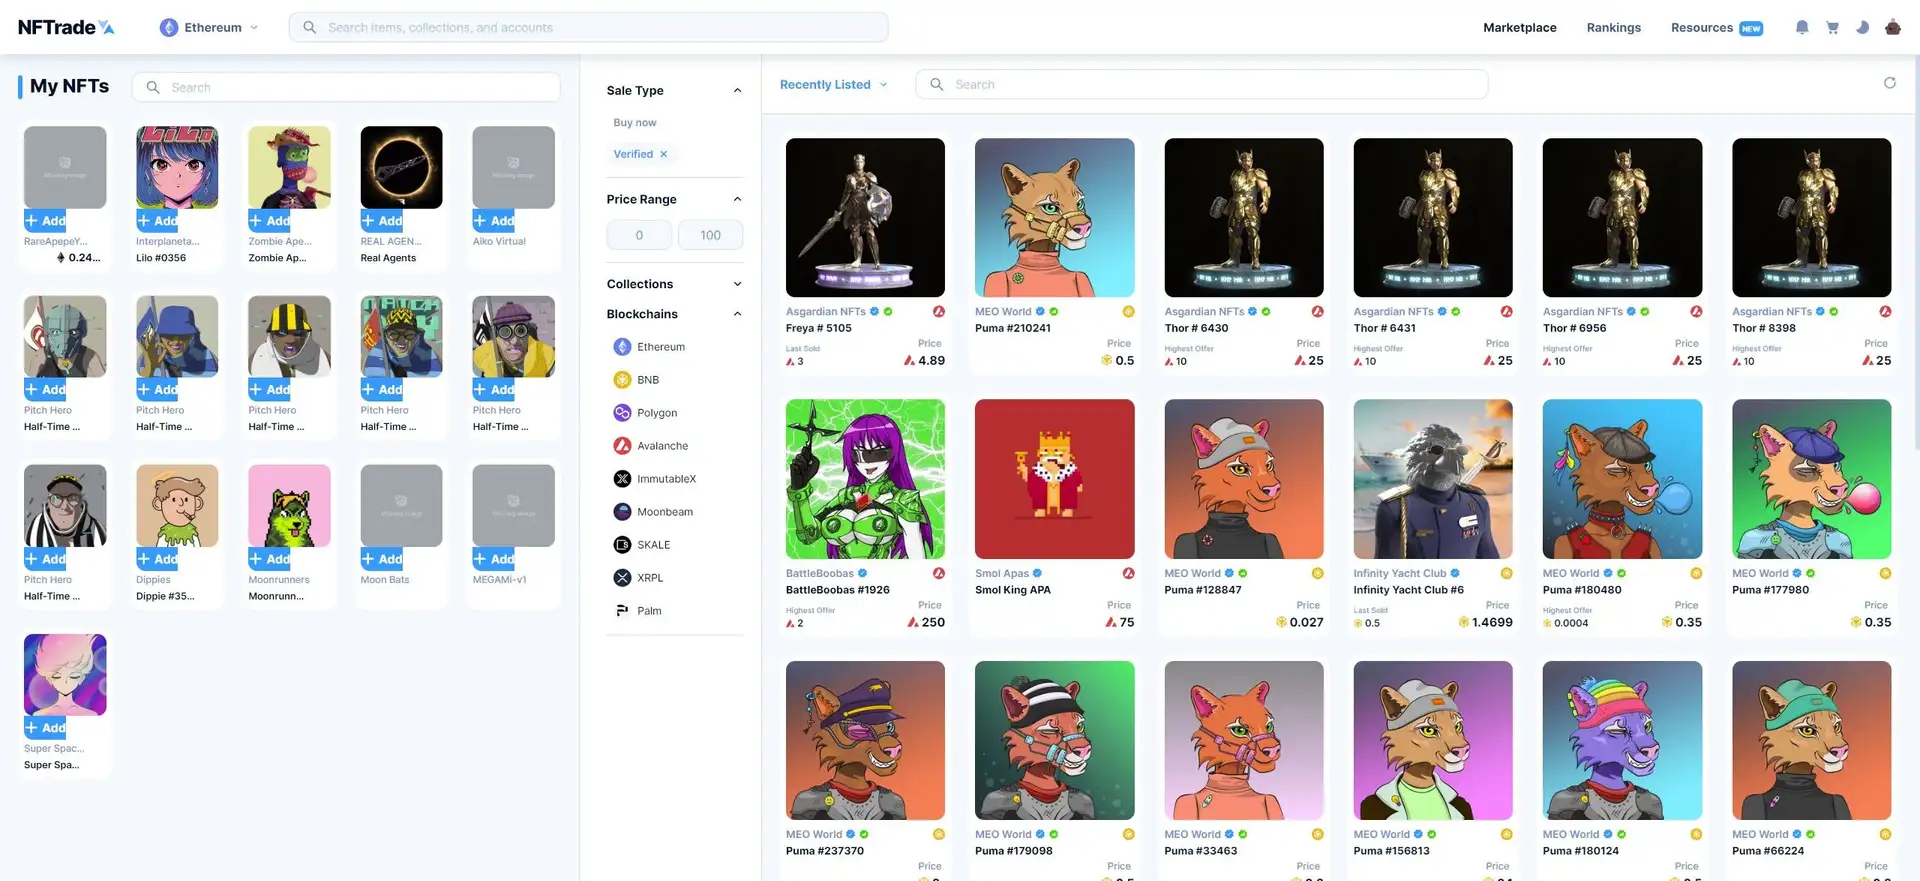Open the Recently Listed sort dropdown
Image resolution: width=1920 pixels, height=881 pixels.
tap(833, 85)
